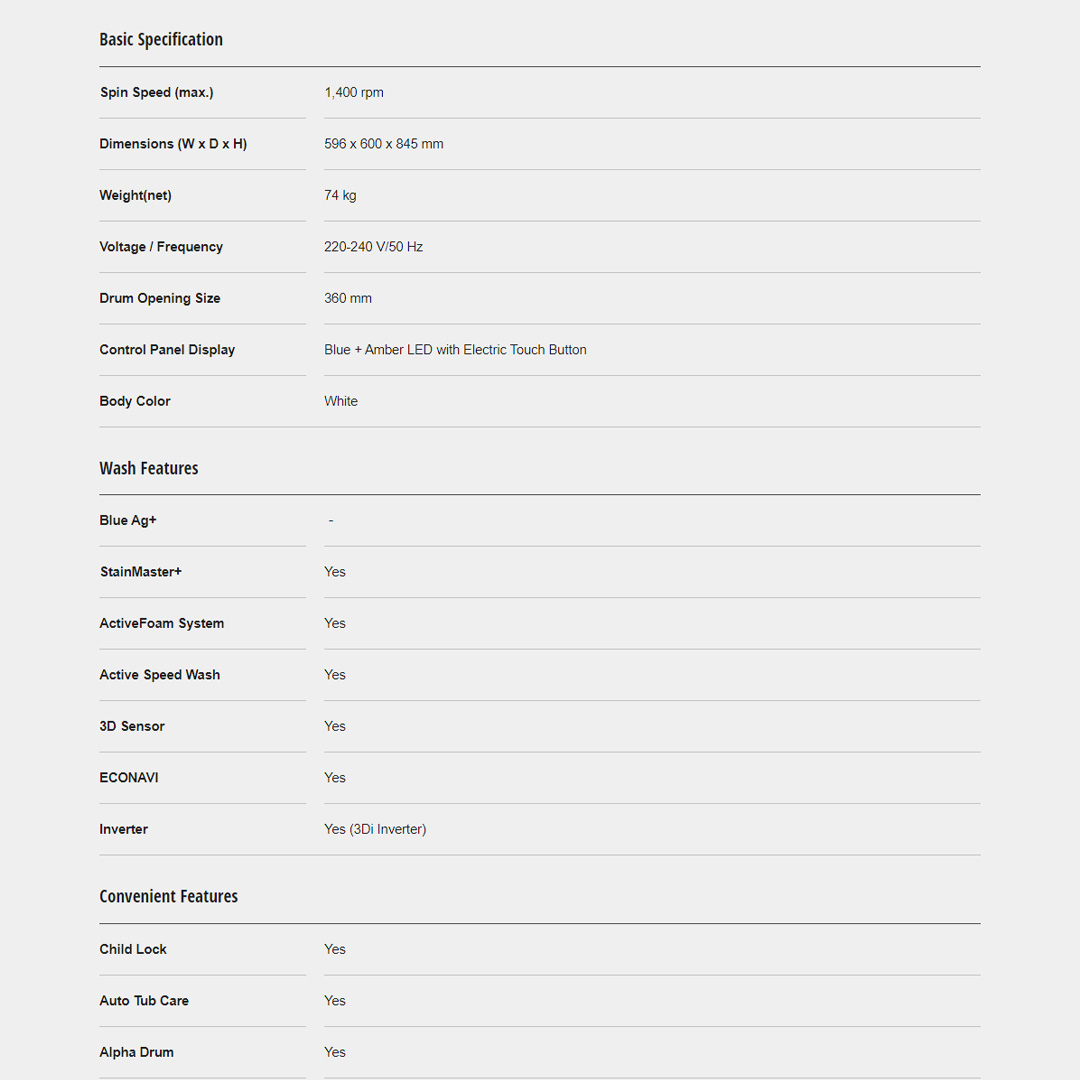Click the 596 x 600 x 845 mm value
This screenshot has height=1080, width=1080.
pyautogui.click(x=384, y=144)
